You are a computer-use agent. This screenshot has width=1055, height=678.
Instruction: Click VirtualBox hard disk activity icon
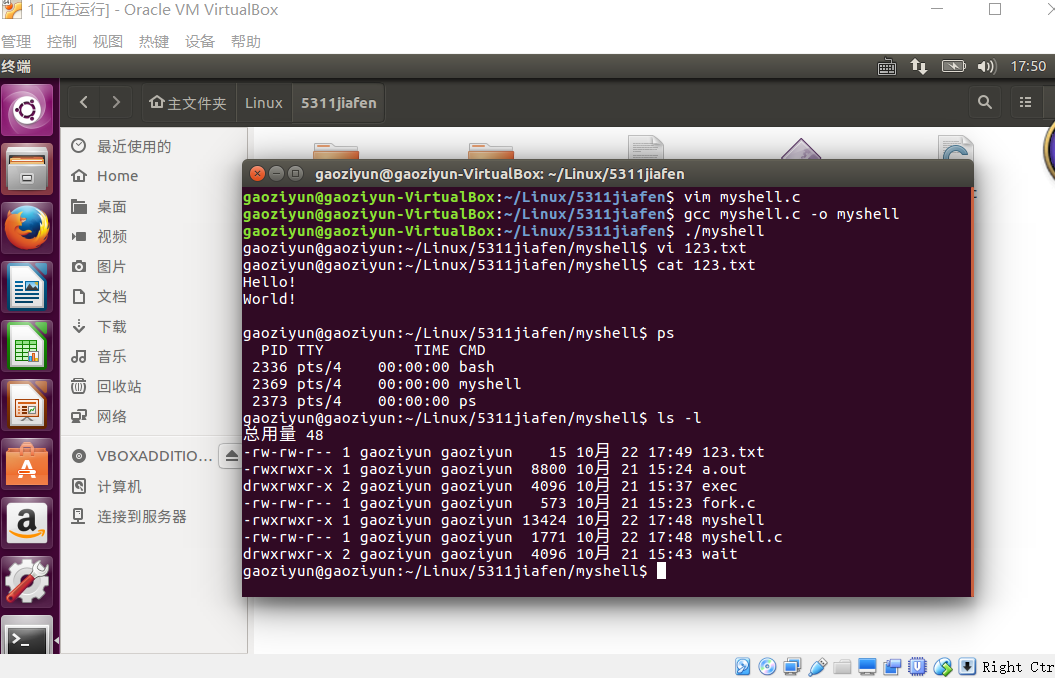[743, 667]
